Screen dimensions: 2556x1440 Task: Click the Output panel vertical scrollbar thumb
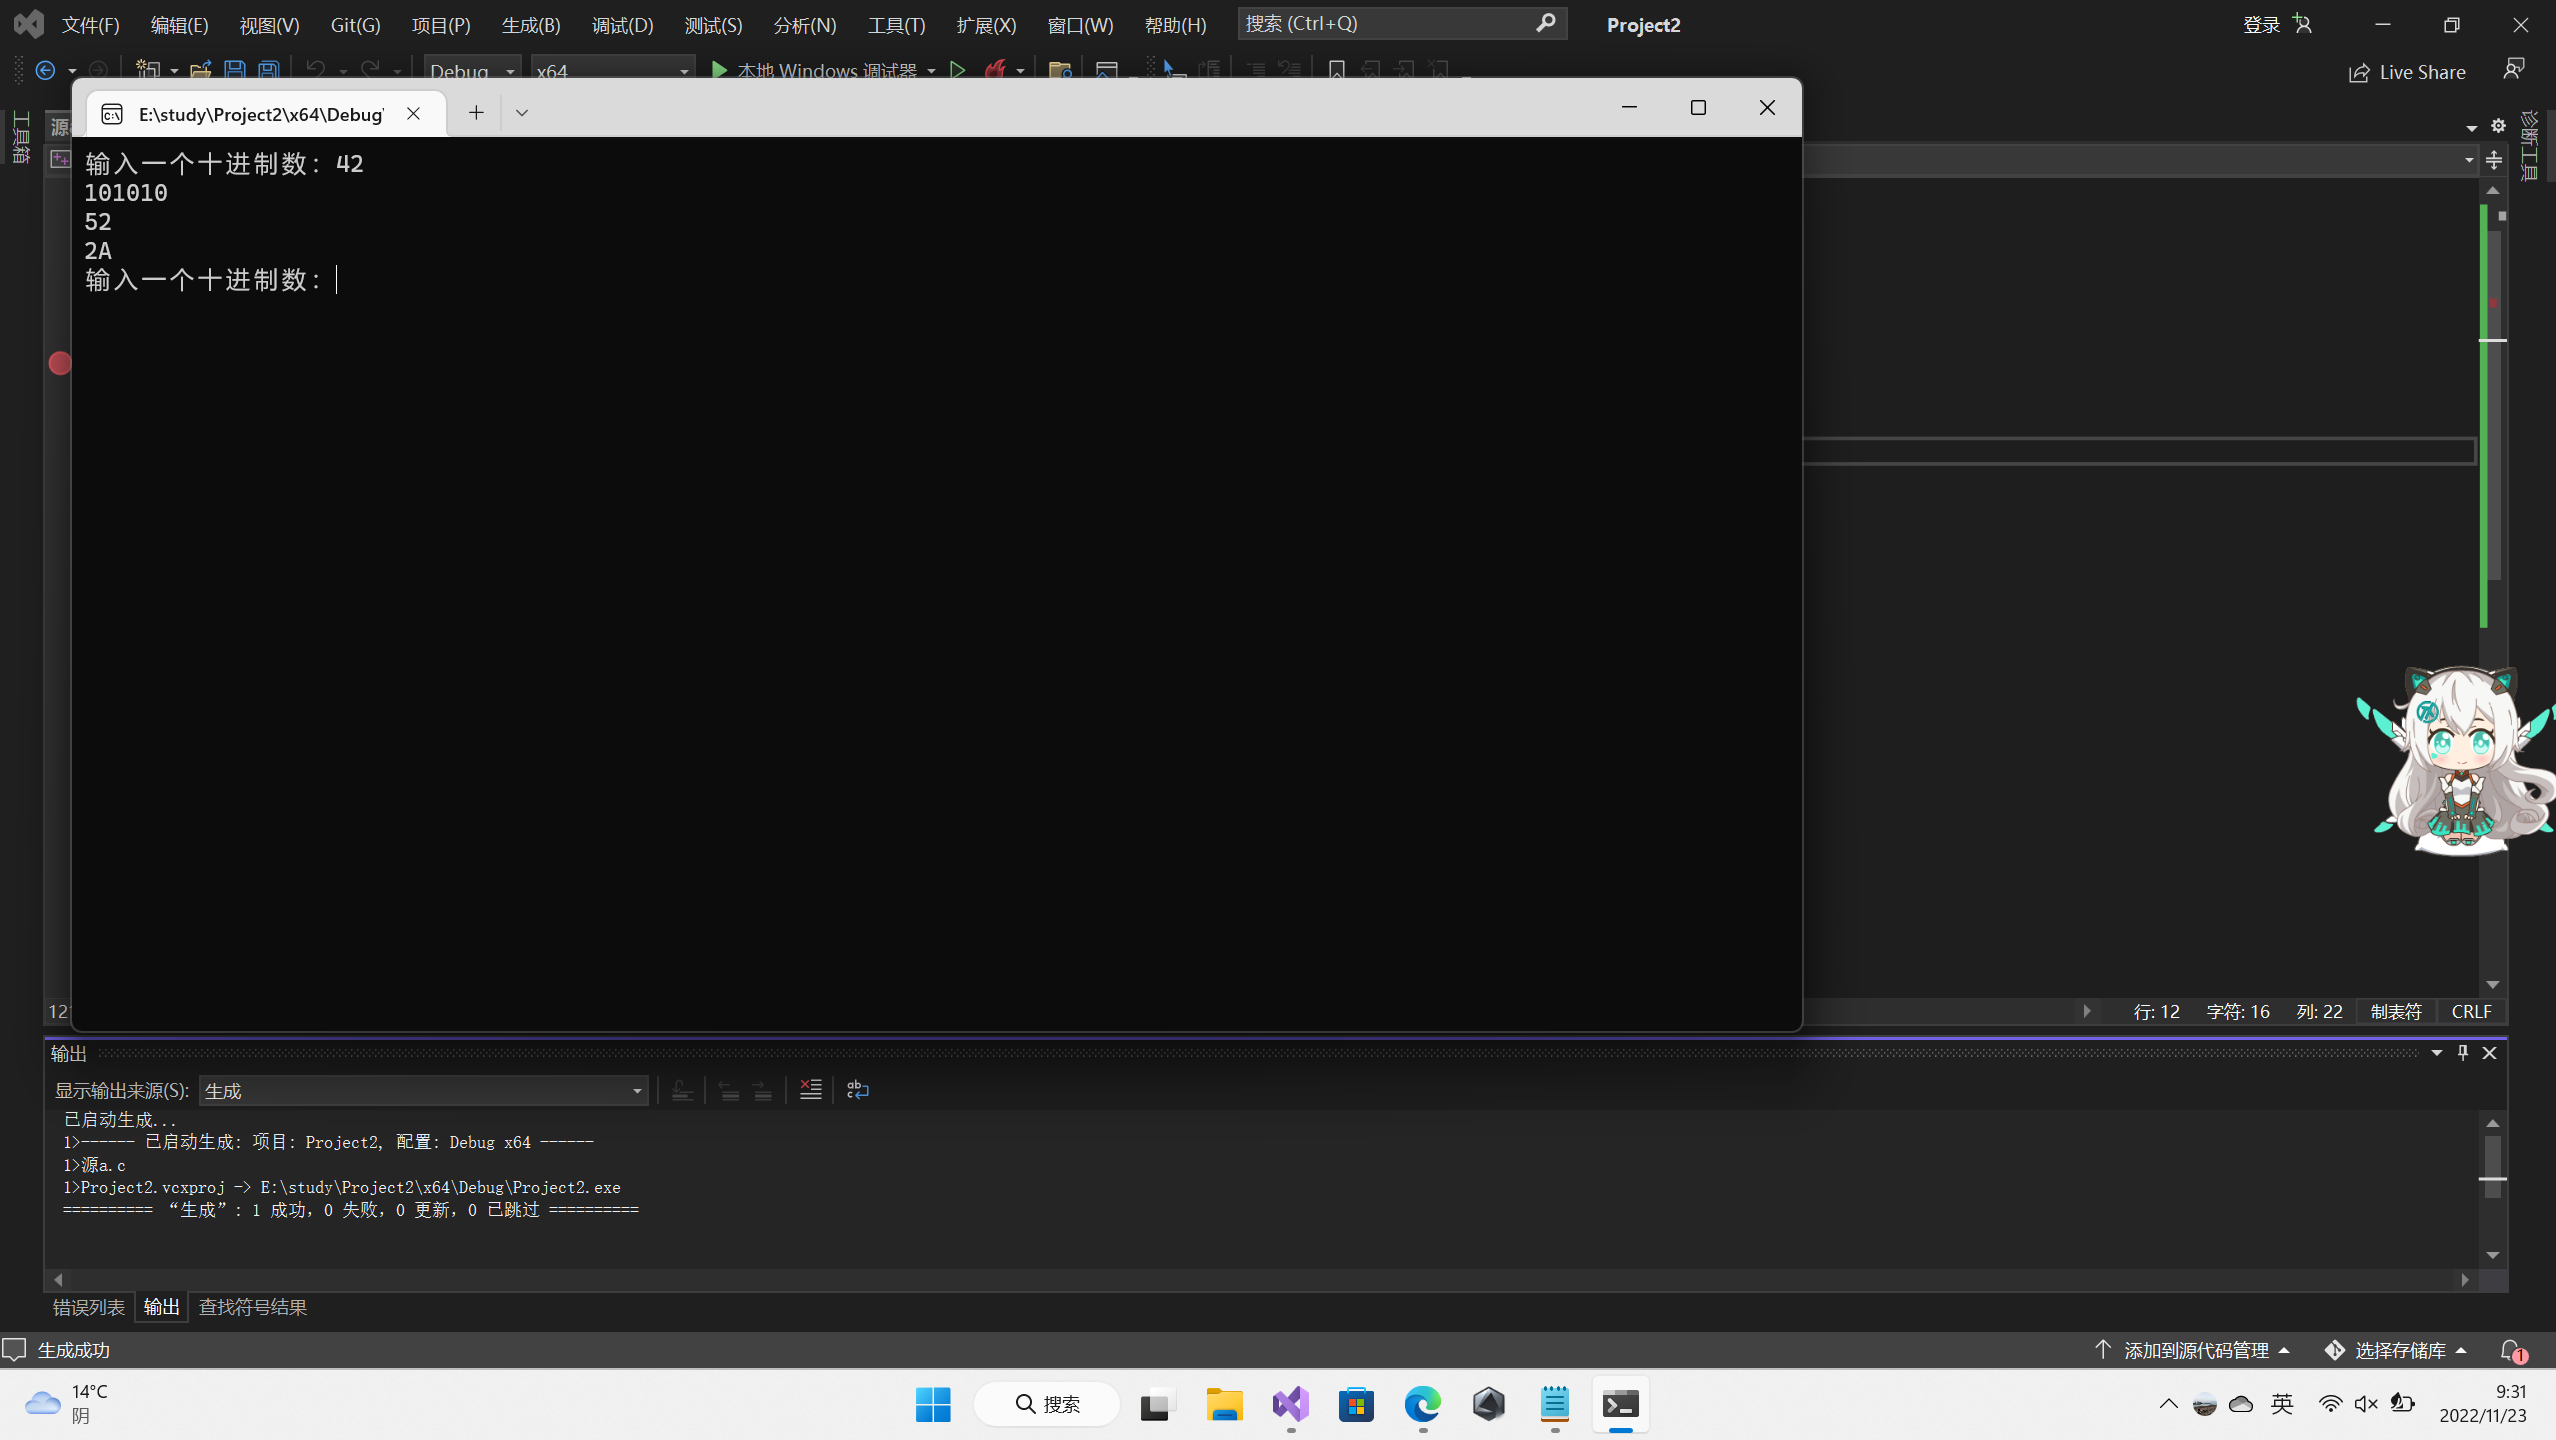pyautogui.click(x=2492, y=1160)
